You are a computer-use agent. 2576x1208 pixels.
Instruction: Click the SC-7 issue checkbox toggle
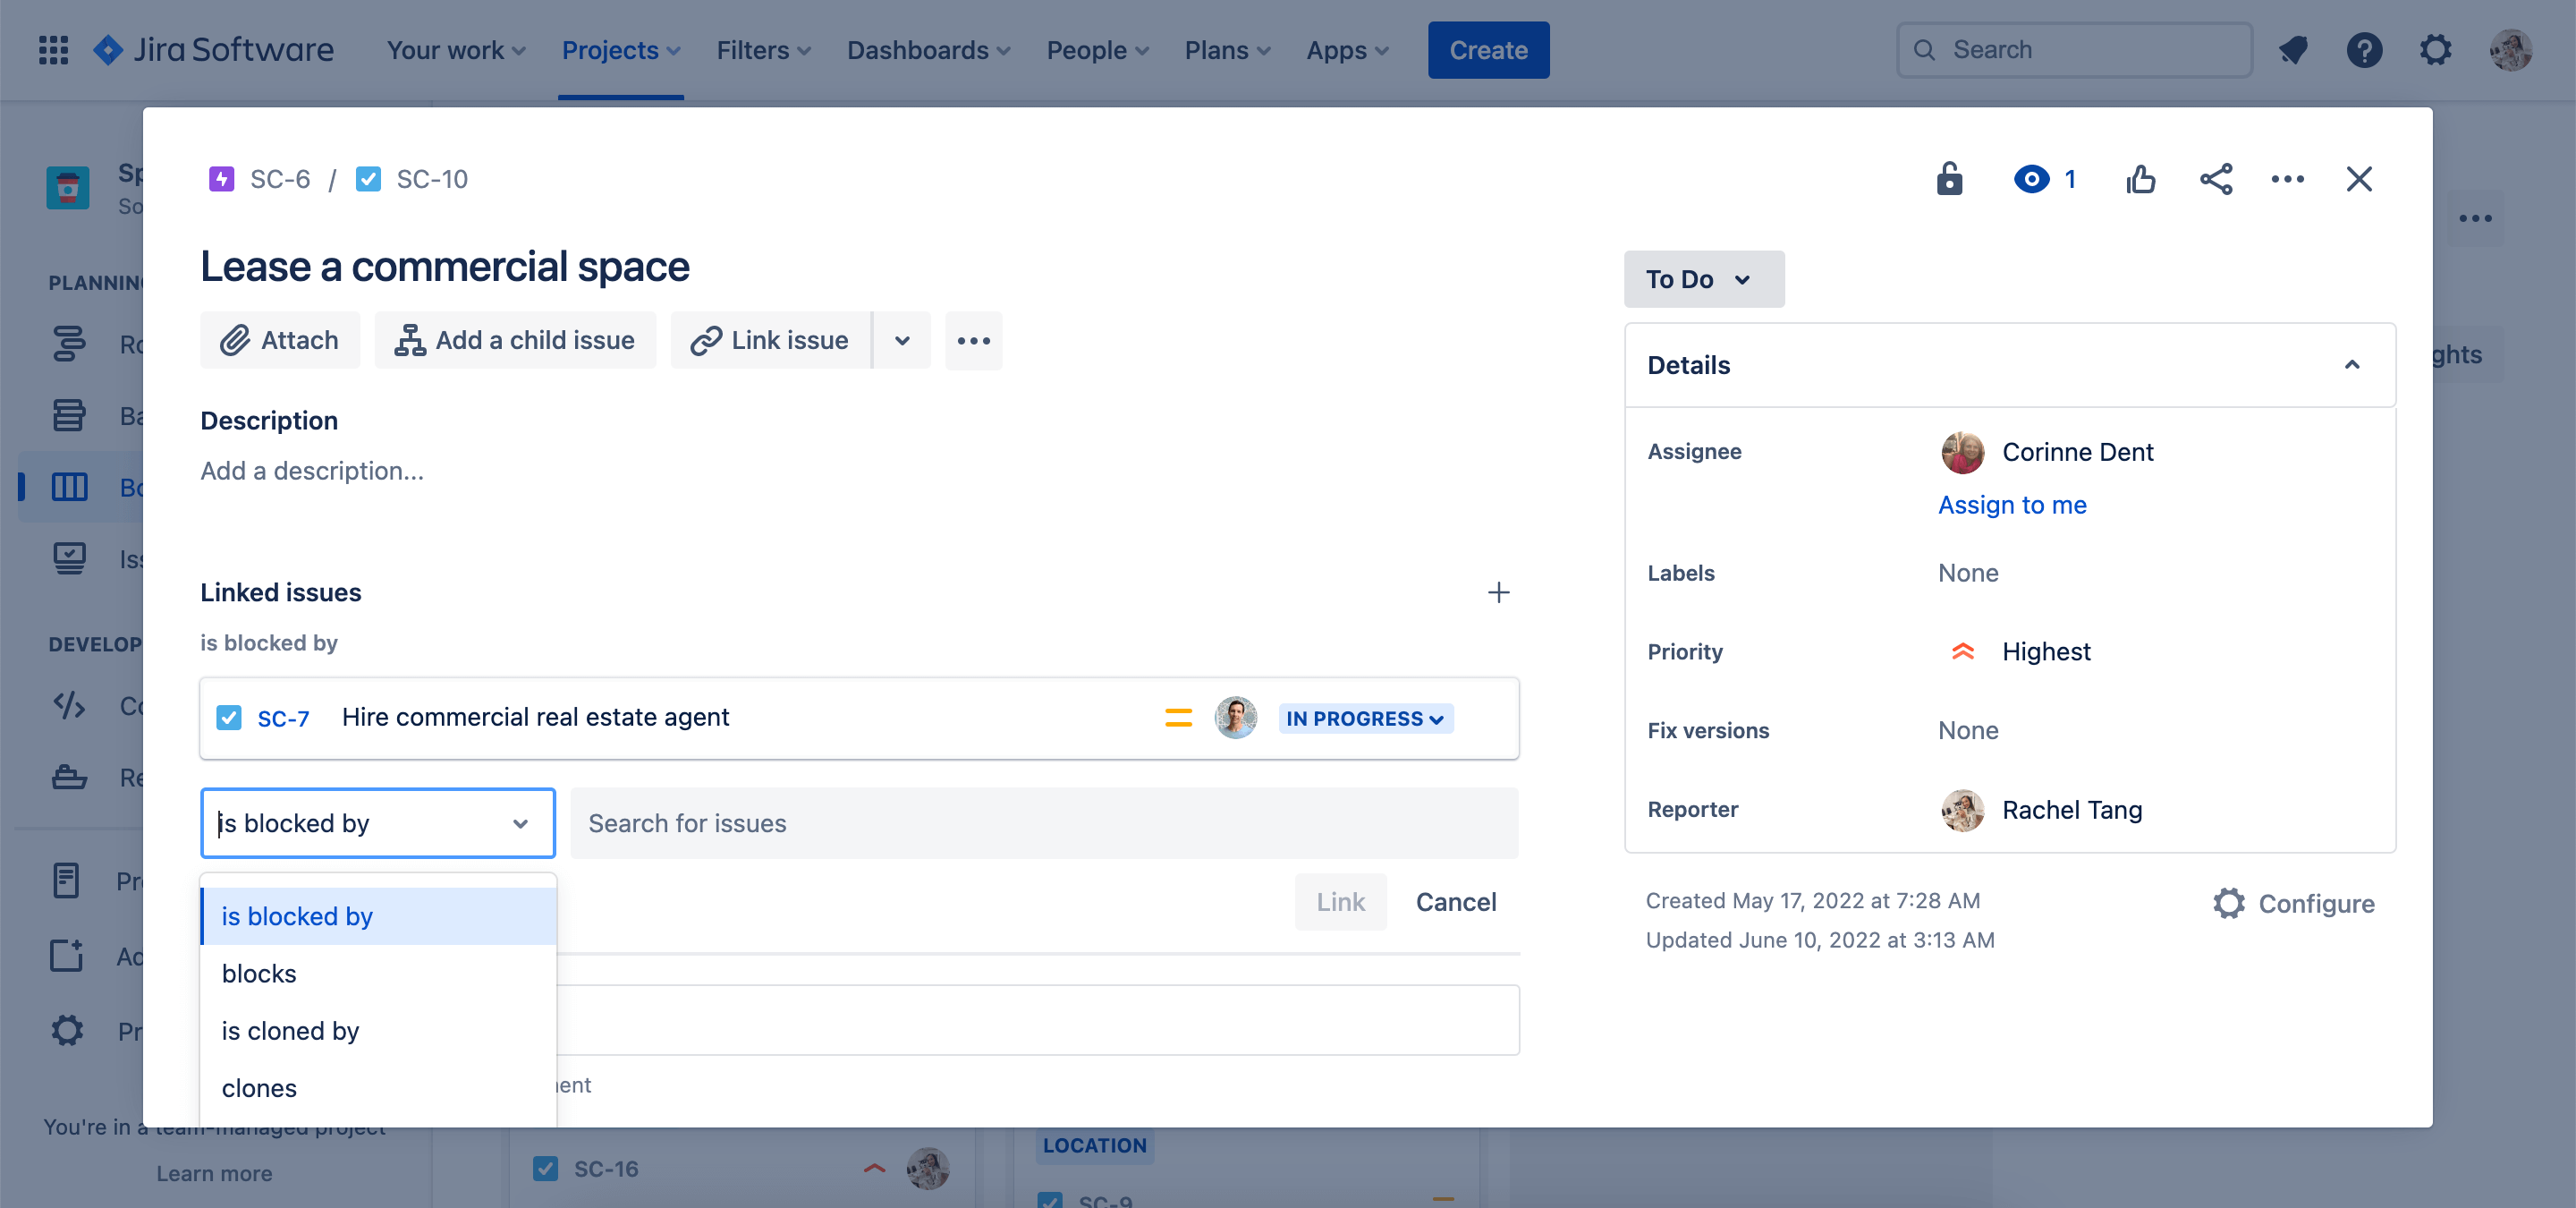[x=230, y=717]
